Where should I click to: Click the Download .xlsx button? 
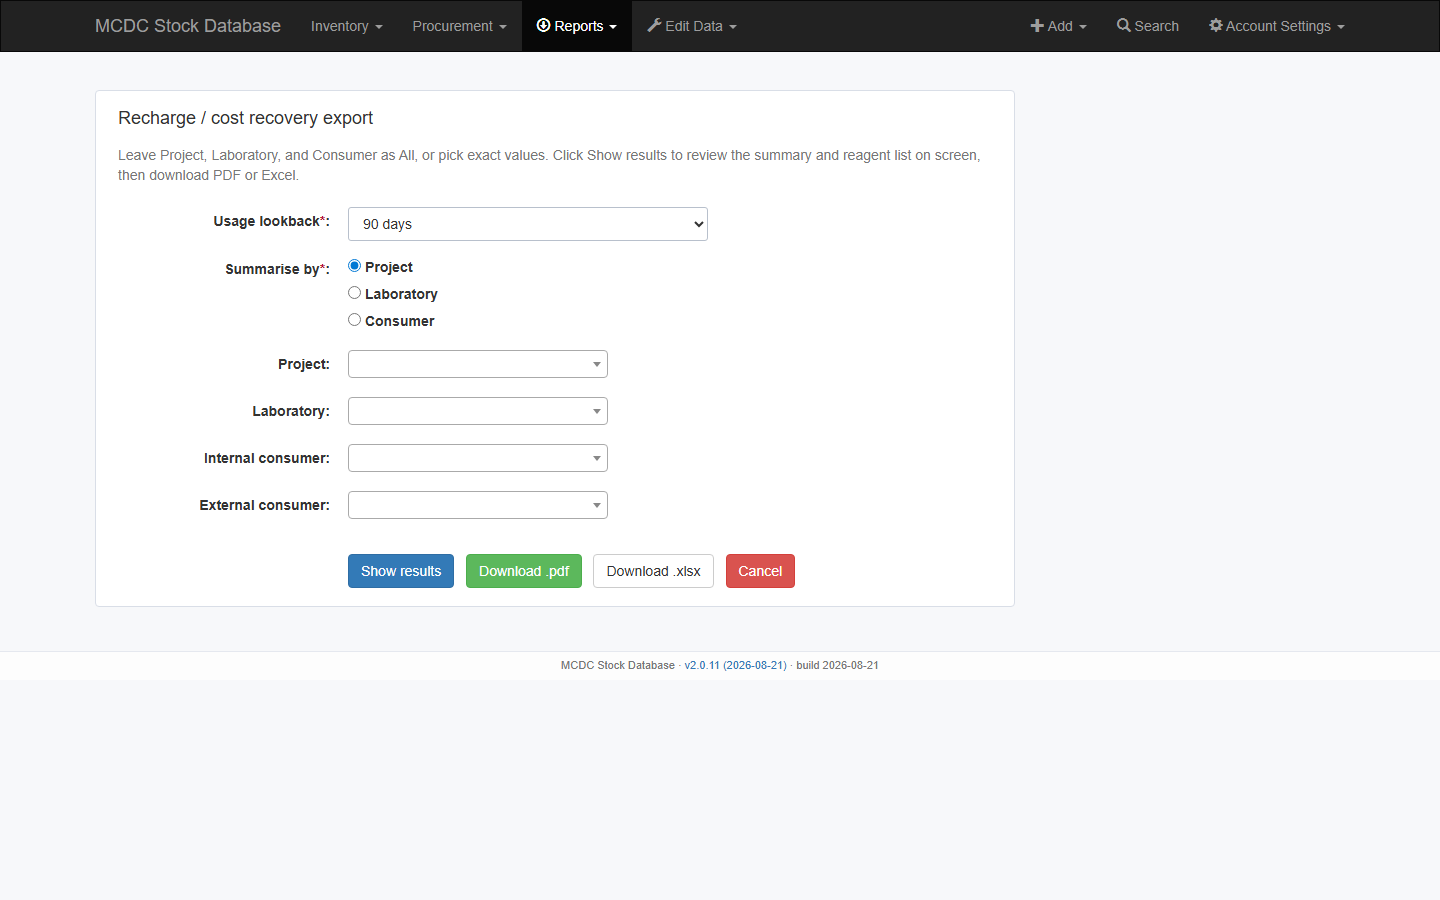pyautogui.click(x=653, y=571)
